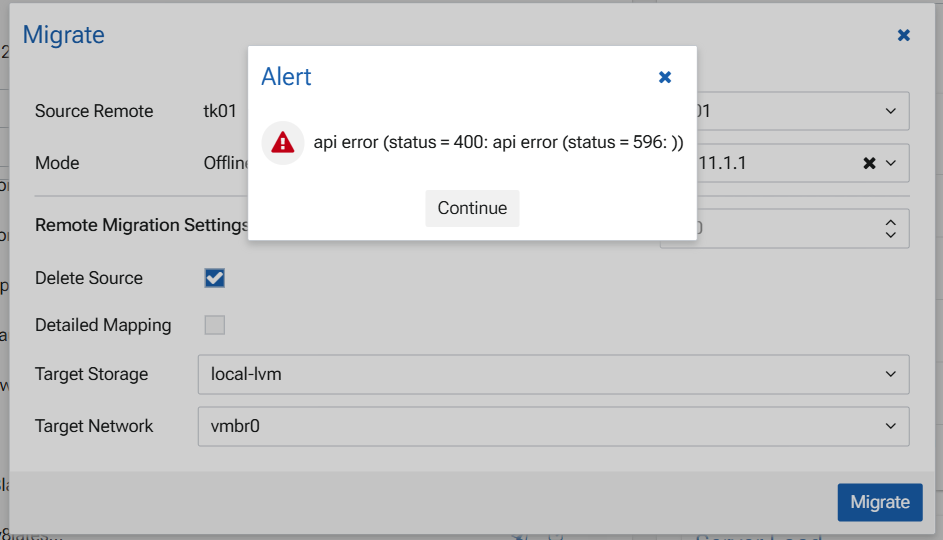Clear the 11.1.1 field with x icon
Viewport: 943px width, 540px height.
(x=869, y=163)
